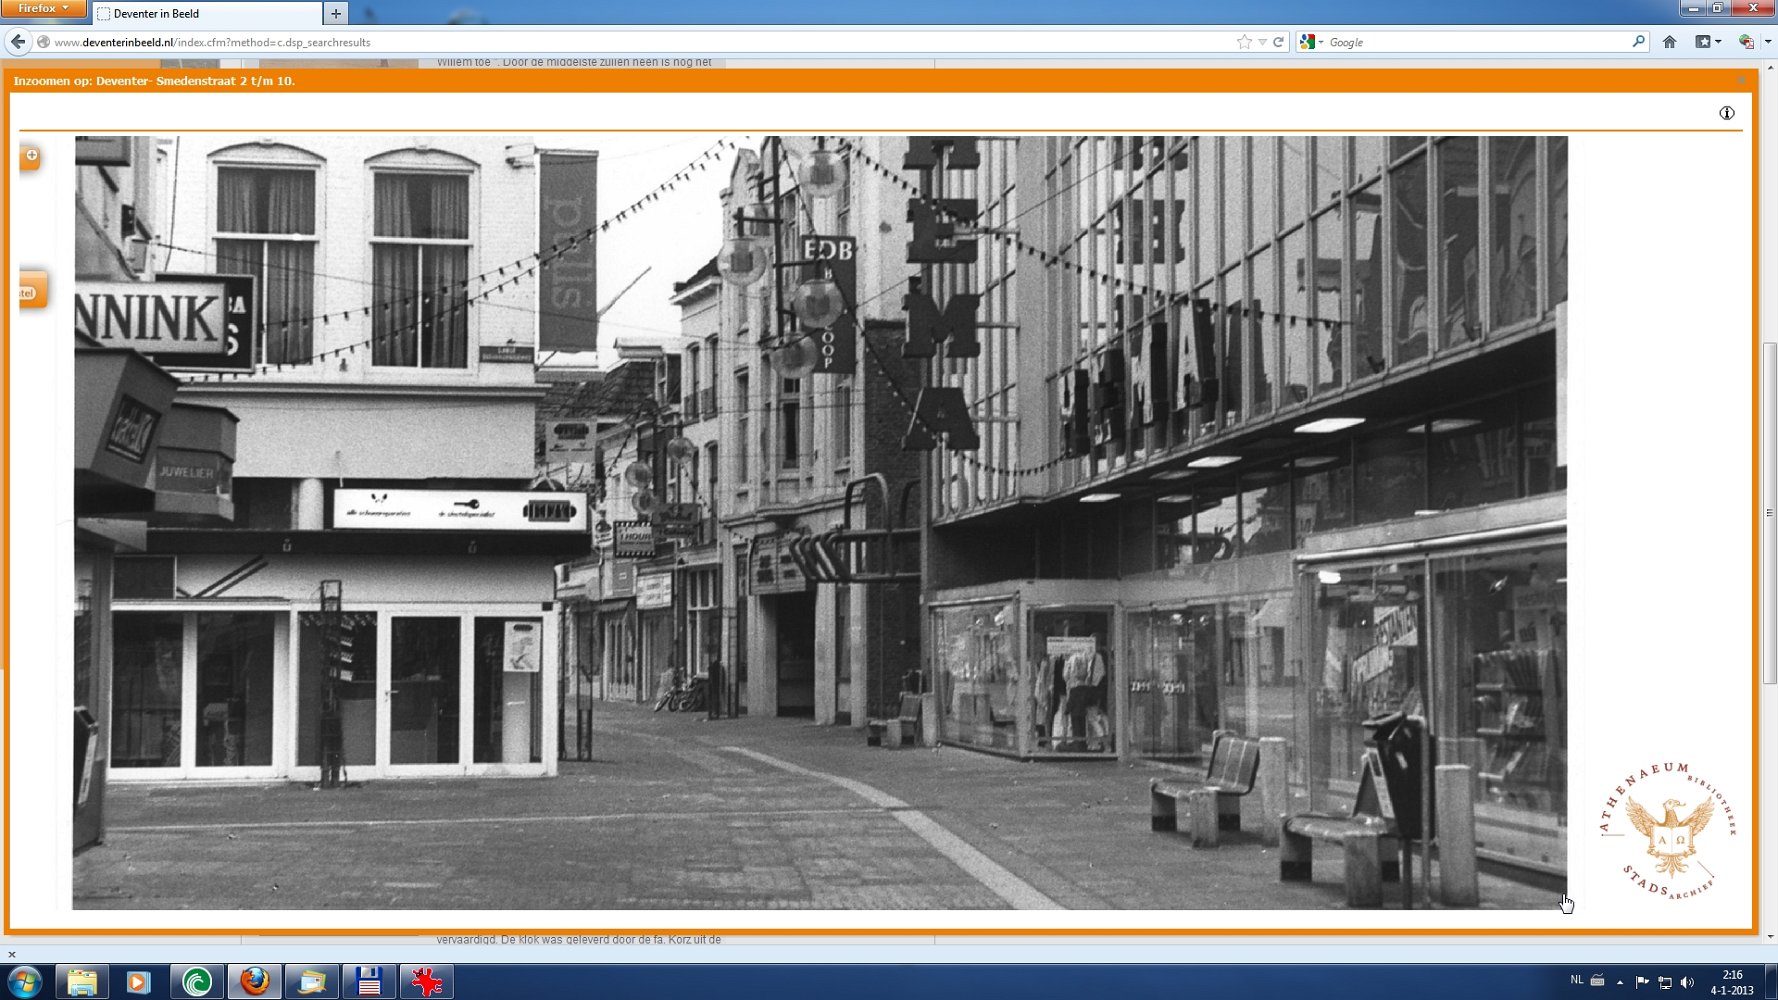Open the Windows Start menu

pyautogui.click(x=24, y=982)
